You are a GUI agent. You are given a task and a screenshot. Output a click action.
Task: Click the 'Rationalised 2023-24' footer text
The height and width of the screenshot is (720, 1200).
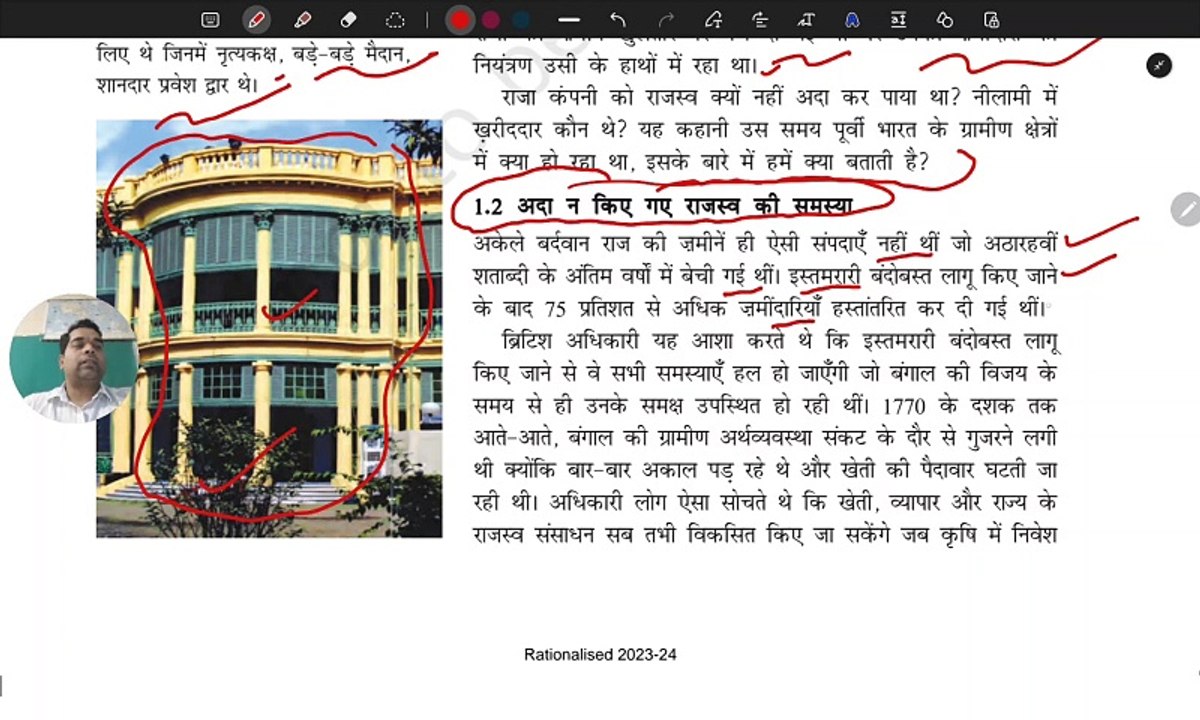(600, 655)
